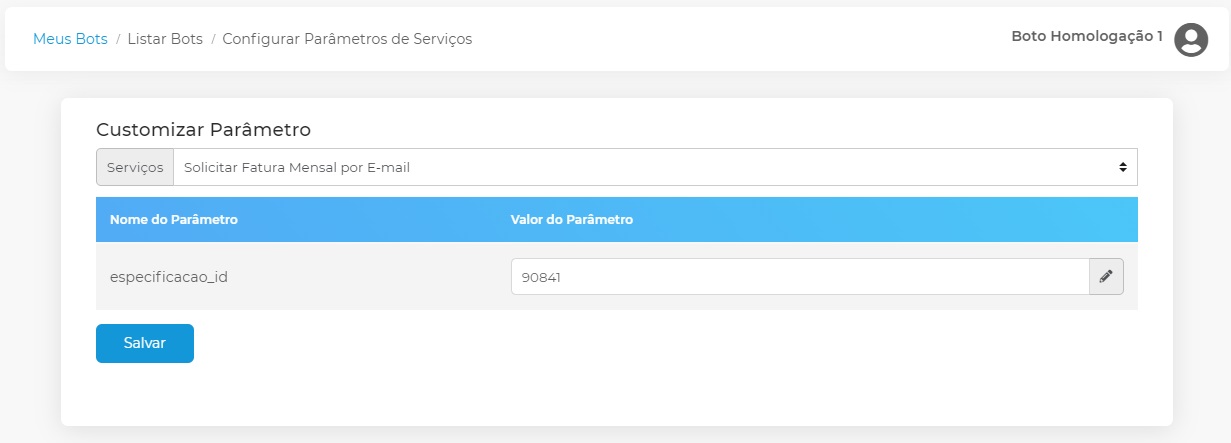Click the slash separator after Listar Bots
1231x443 pixels.
click(213, 39)
